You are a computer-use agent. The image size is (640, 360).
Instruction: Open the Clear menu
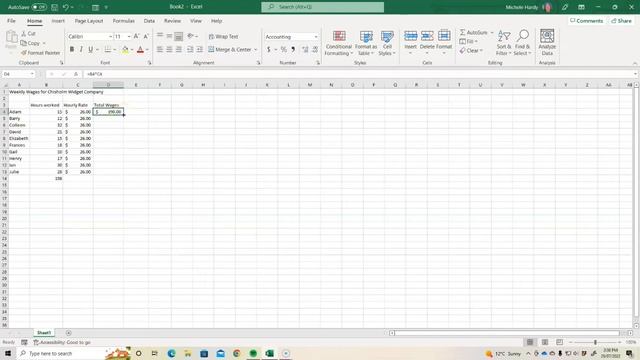click(471, 51)
